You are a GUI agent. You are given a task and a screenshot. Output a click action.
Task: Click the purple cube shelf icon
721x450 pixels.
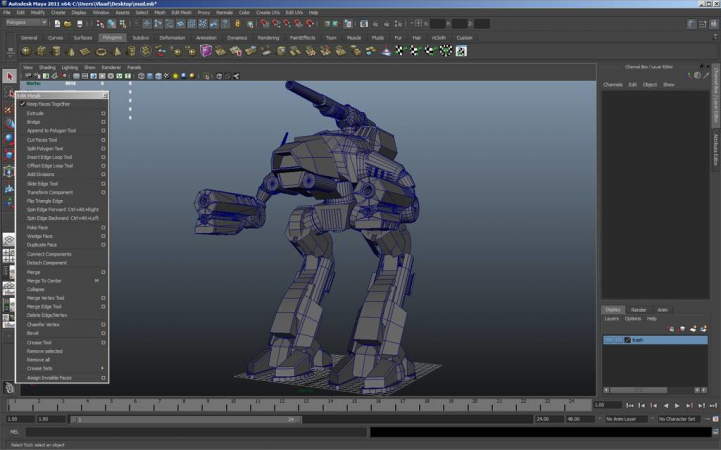206,51
